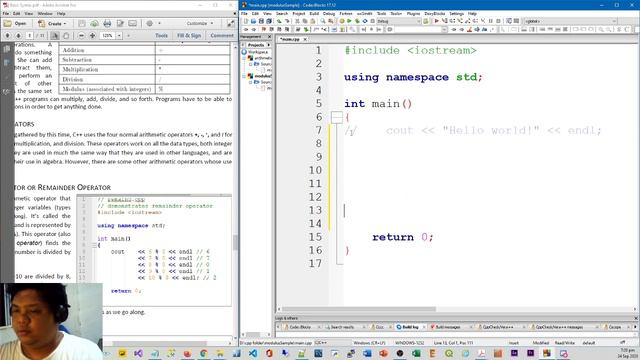Click the New file icon in Code::Blocks
Screen dimensions: 640x360
pyautogui.click(x=246, y=21)
